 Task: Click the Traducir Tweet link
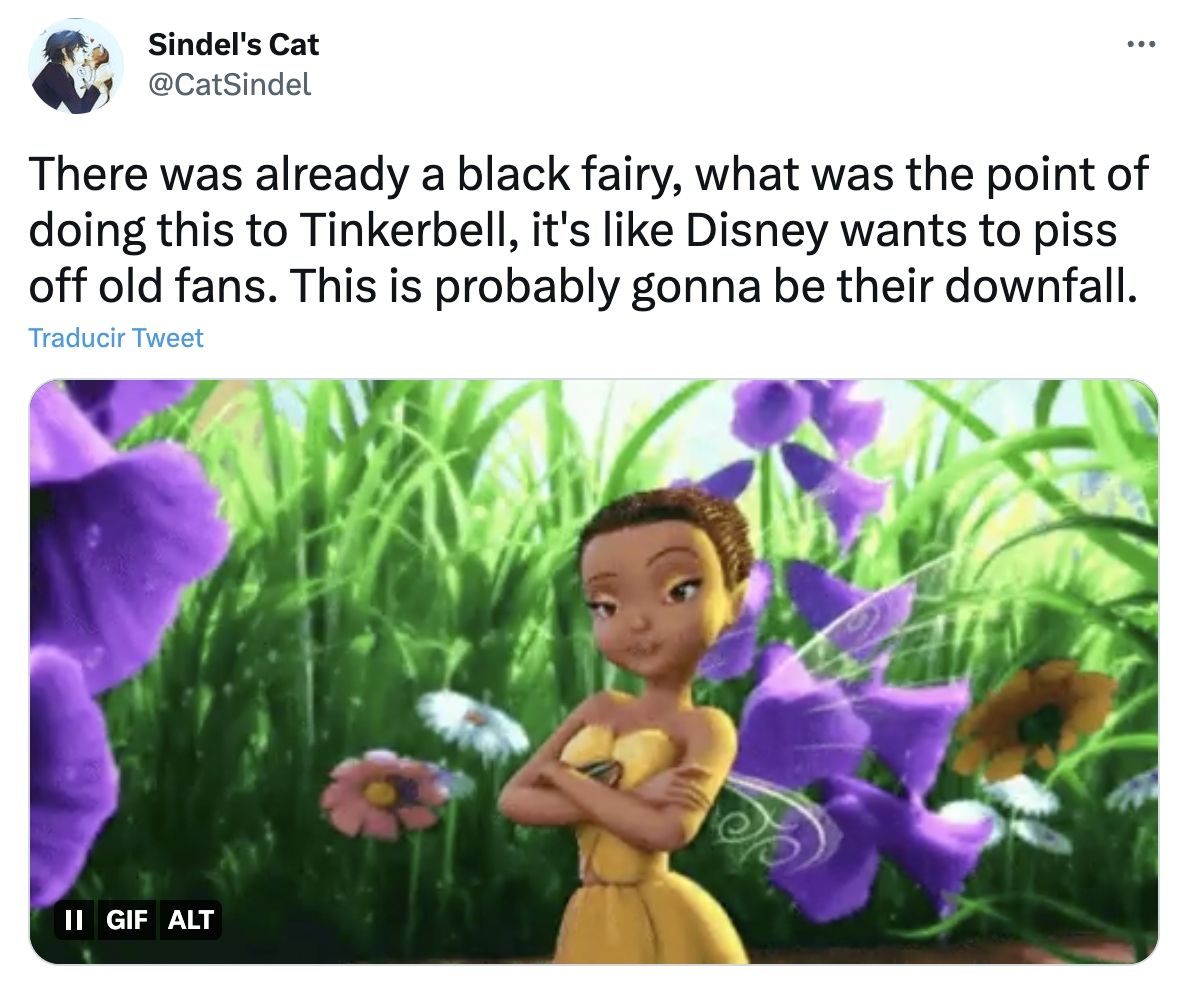pyautogui.click(x=116, y=338)
